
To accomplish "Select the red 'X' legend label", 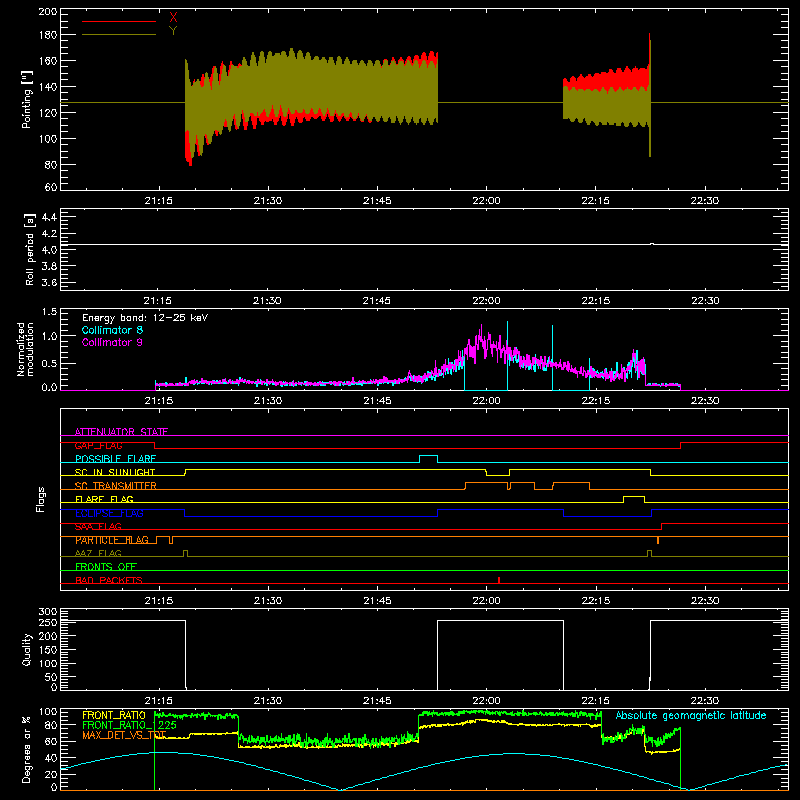I will 173,18.
